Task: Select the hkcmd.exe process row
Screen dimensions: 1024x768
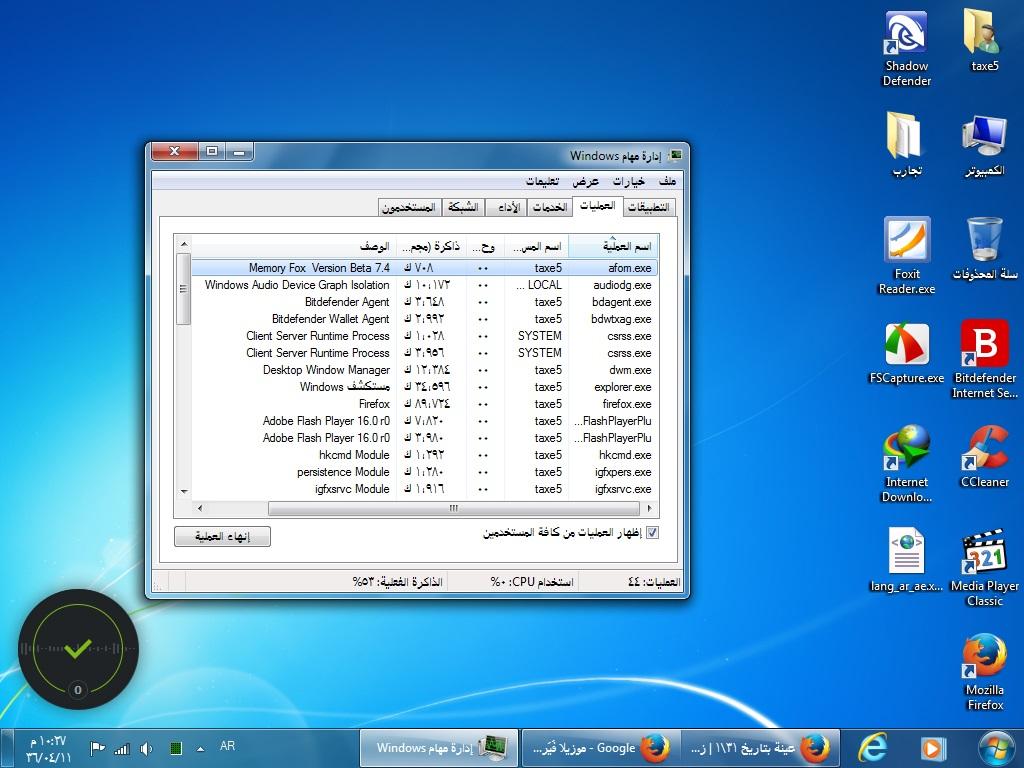Action: pos(424,455)
